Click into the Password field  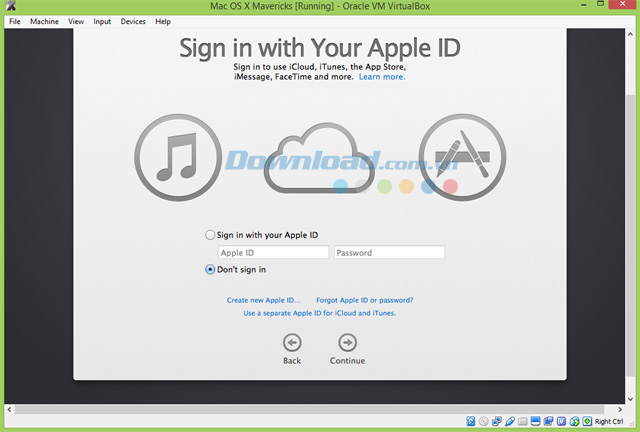pyautogui.click(x=389, y=252)
